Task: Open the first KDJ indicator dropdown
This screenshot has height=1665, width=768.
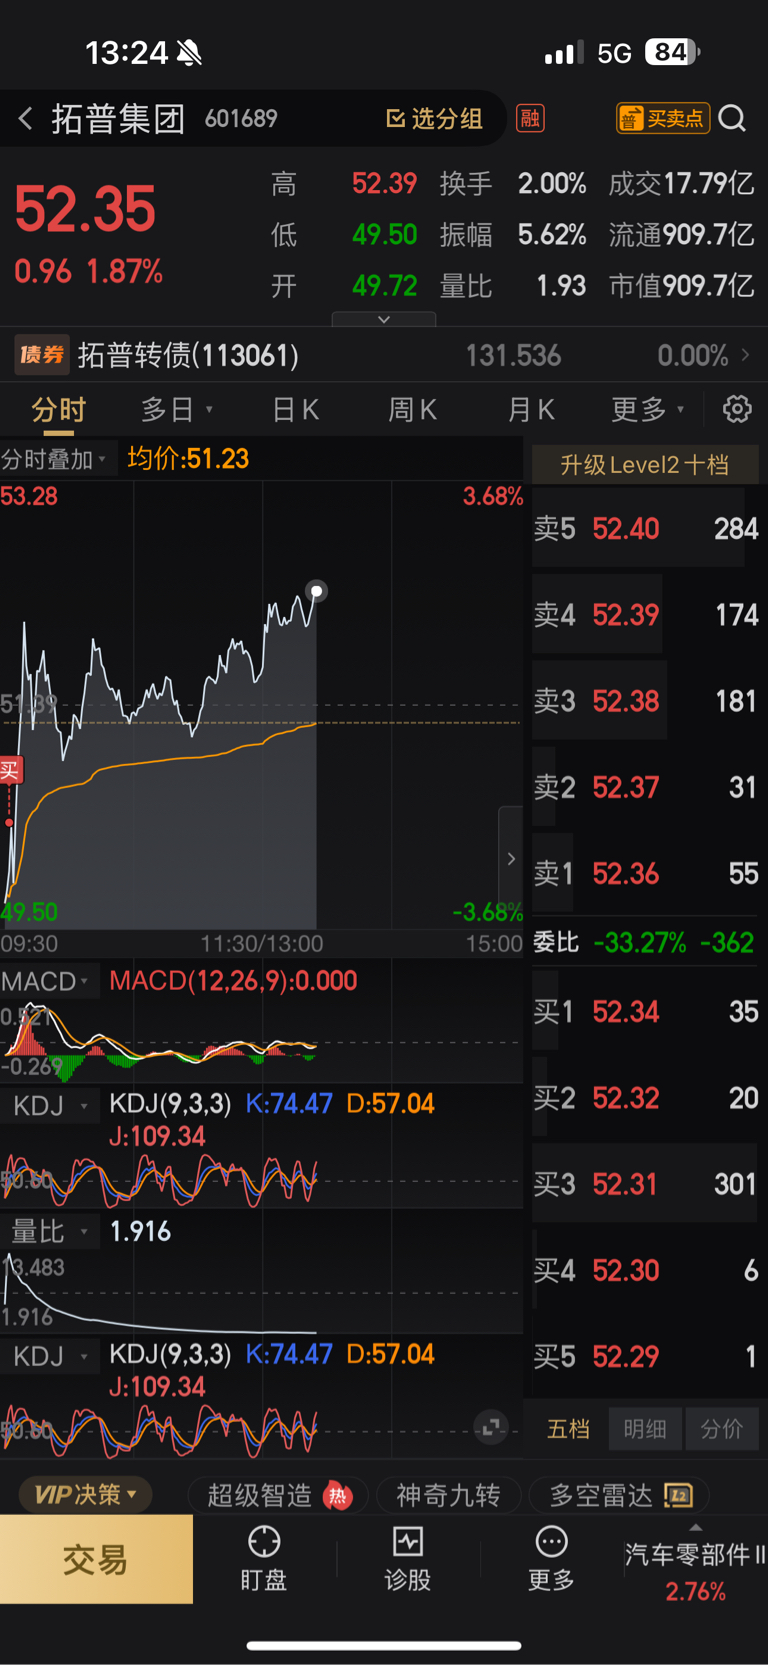Action: tap(50, 1106)
